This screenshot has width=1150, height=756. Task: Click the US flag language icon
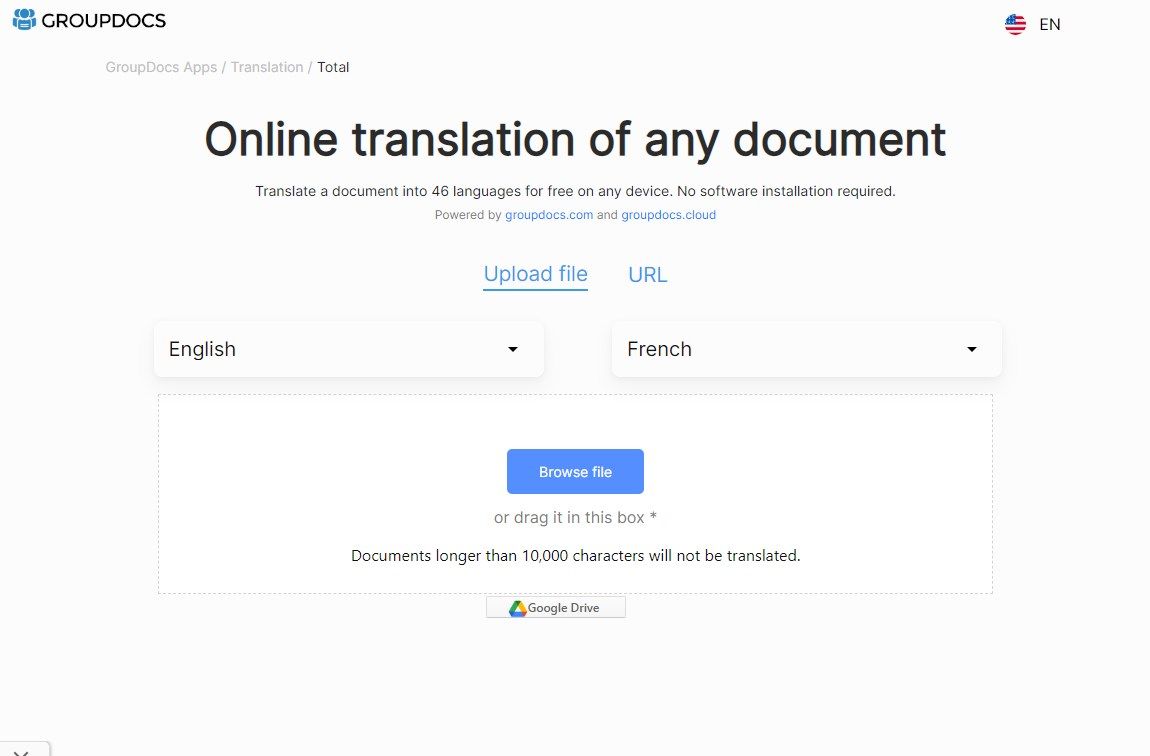[1015, 24]
